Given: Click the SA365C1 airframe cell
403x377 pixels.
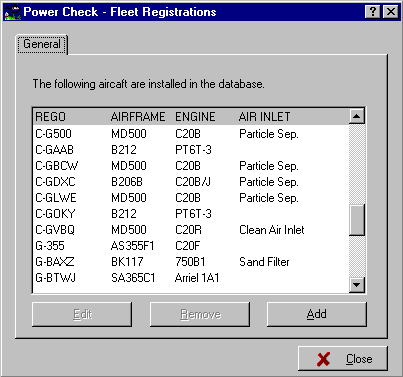Looking at the screenshot, I should (133, 278).
